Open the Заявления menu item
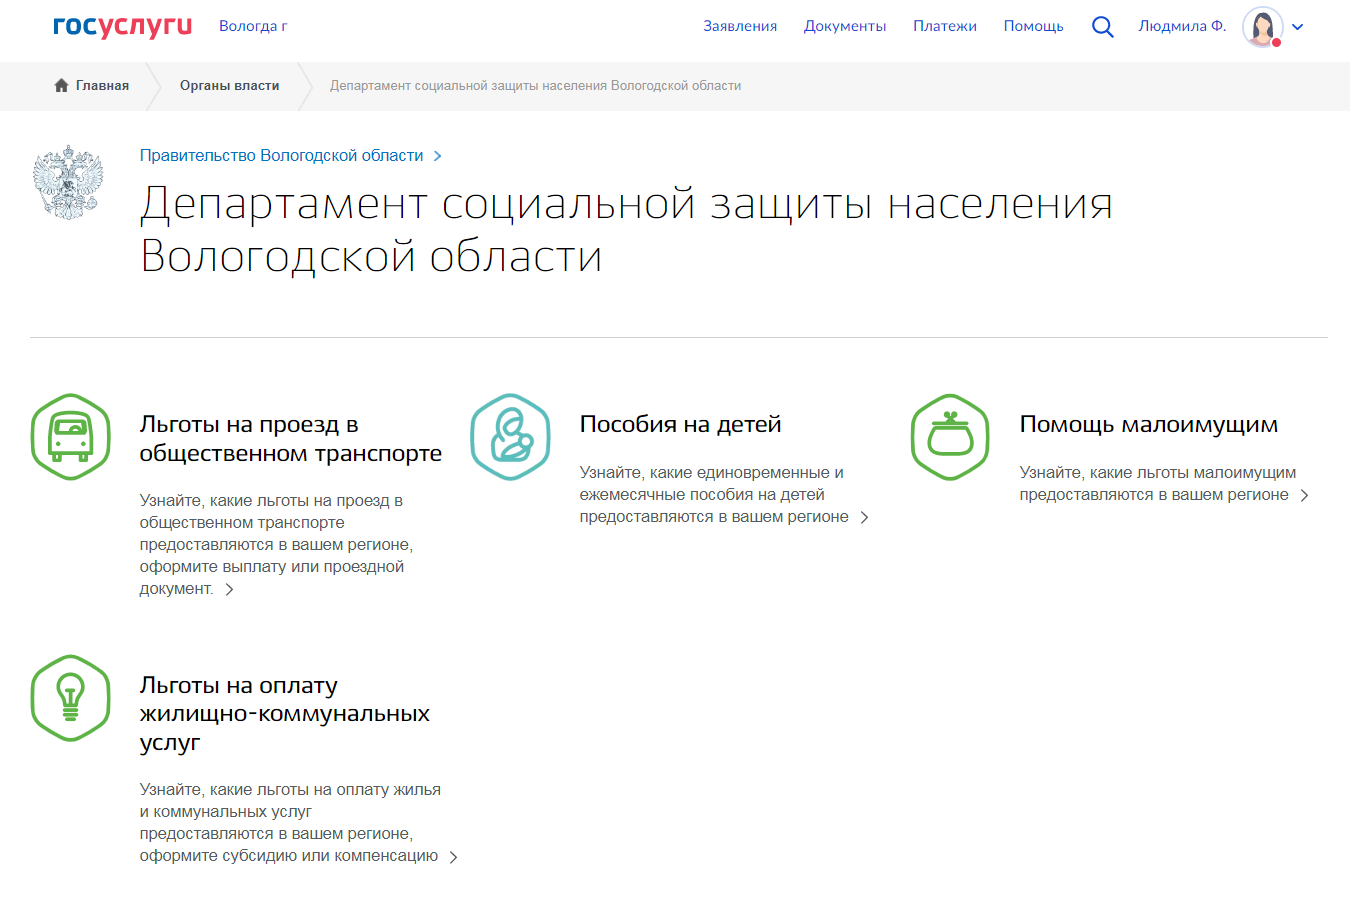The image size is (1350, 919). 740,26
